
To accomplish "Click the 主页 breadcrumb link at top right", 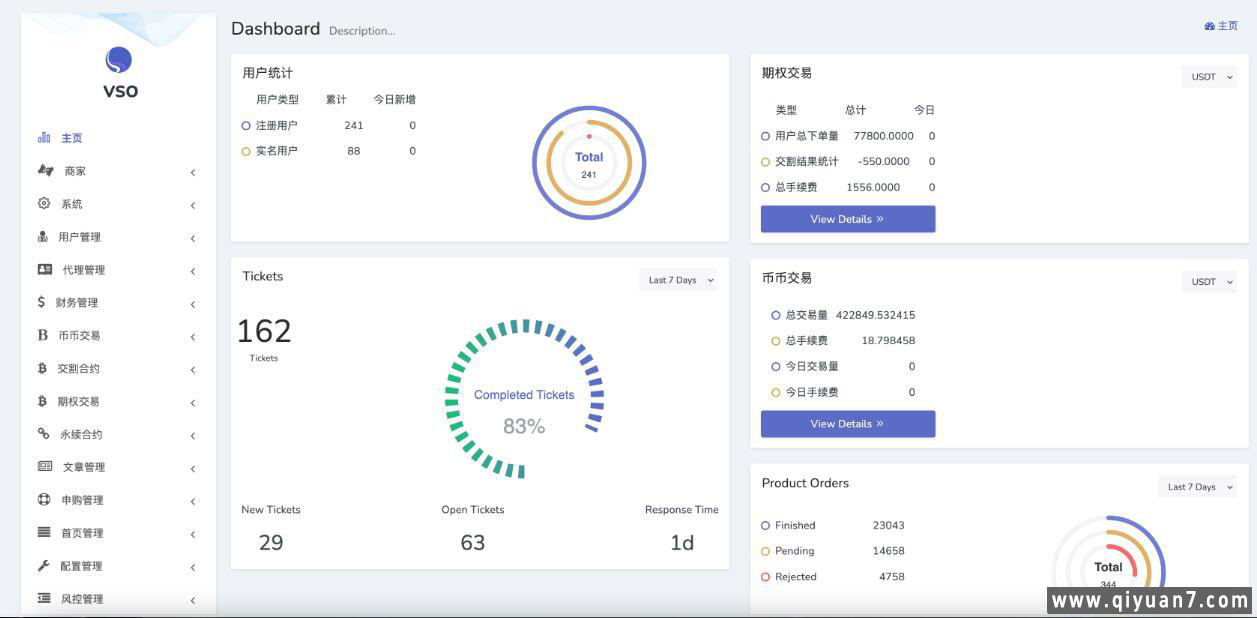I will 1222,26.
